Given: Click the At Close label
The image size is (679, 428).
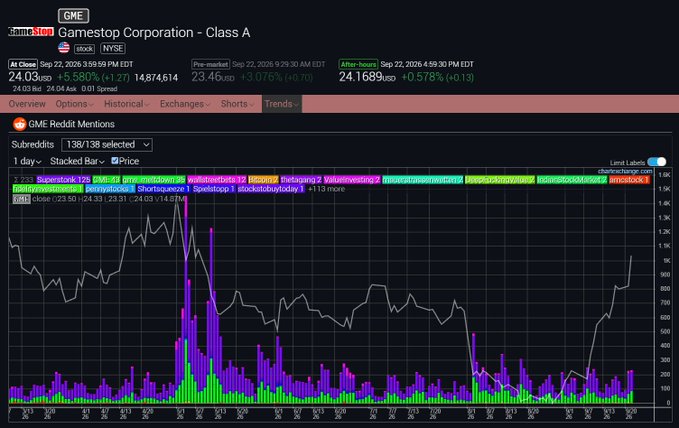Looking at the screenshot, I should pyautogui.click(x=23, y=64).
